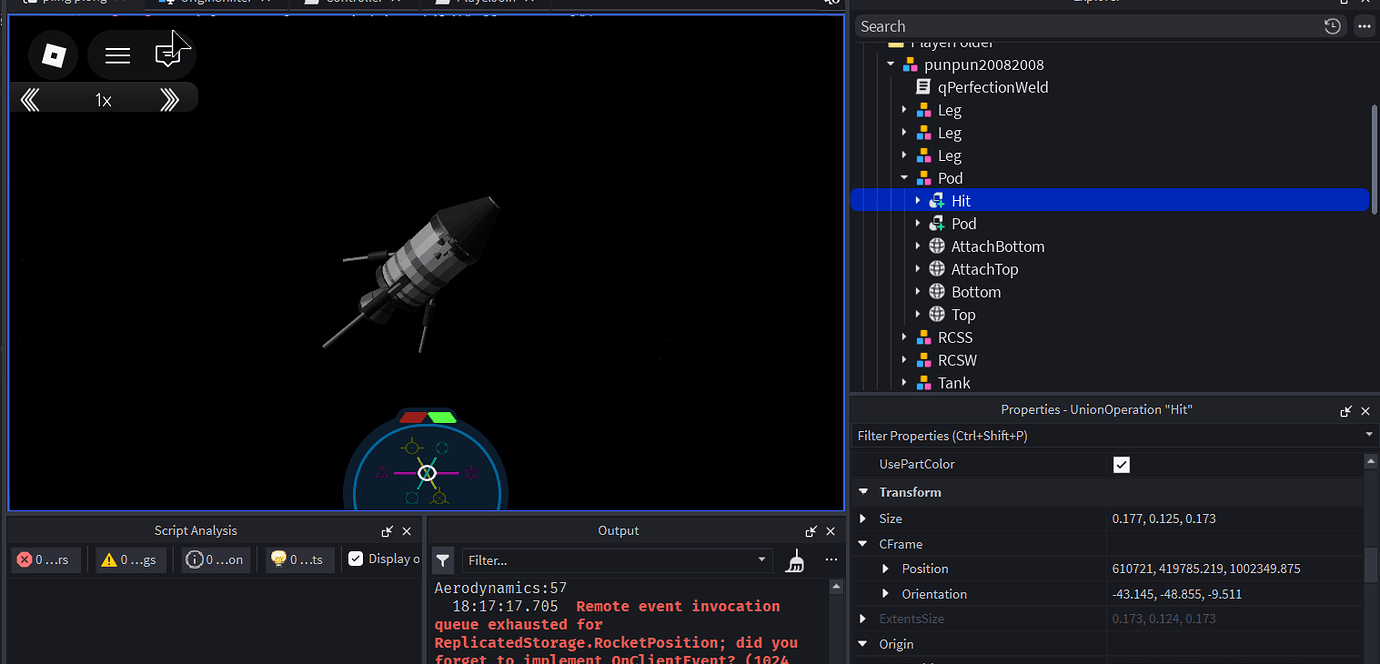
Task: Open the Roblox logo menu in viewport
Action: tap(53, 55)
